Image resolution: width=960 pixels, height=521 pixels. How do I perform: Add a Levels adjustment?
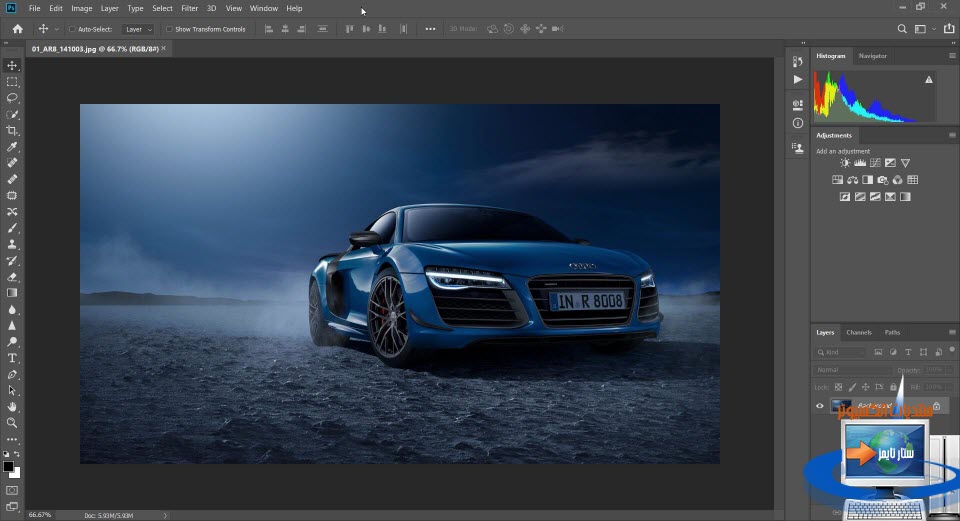click(x=860, y=163)
